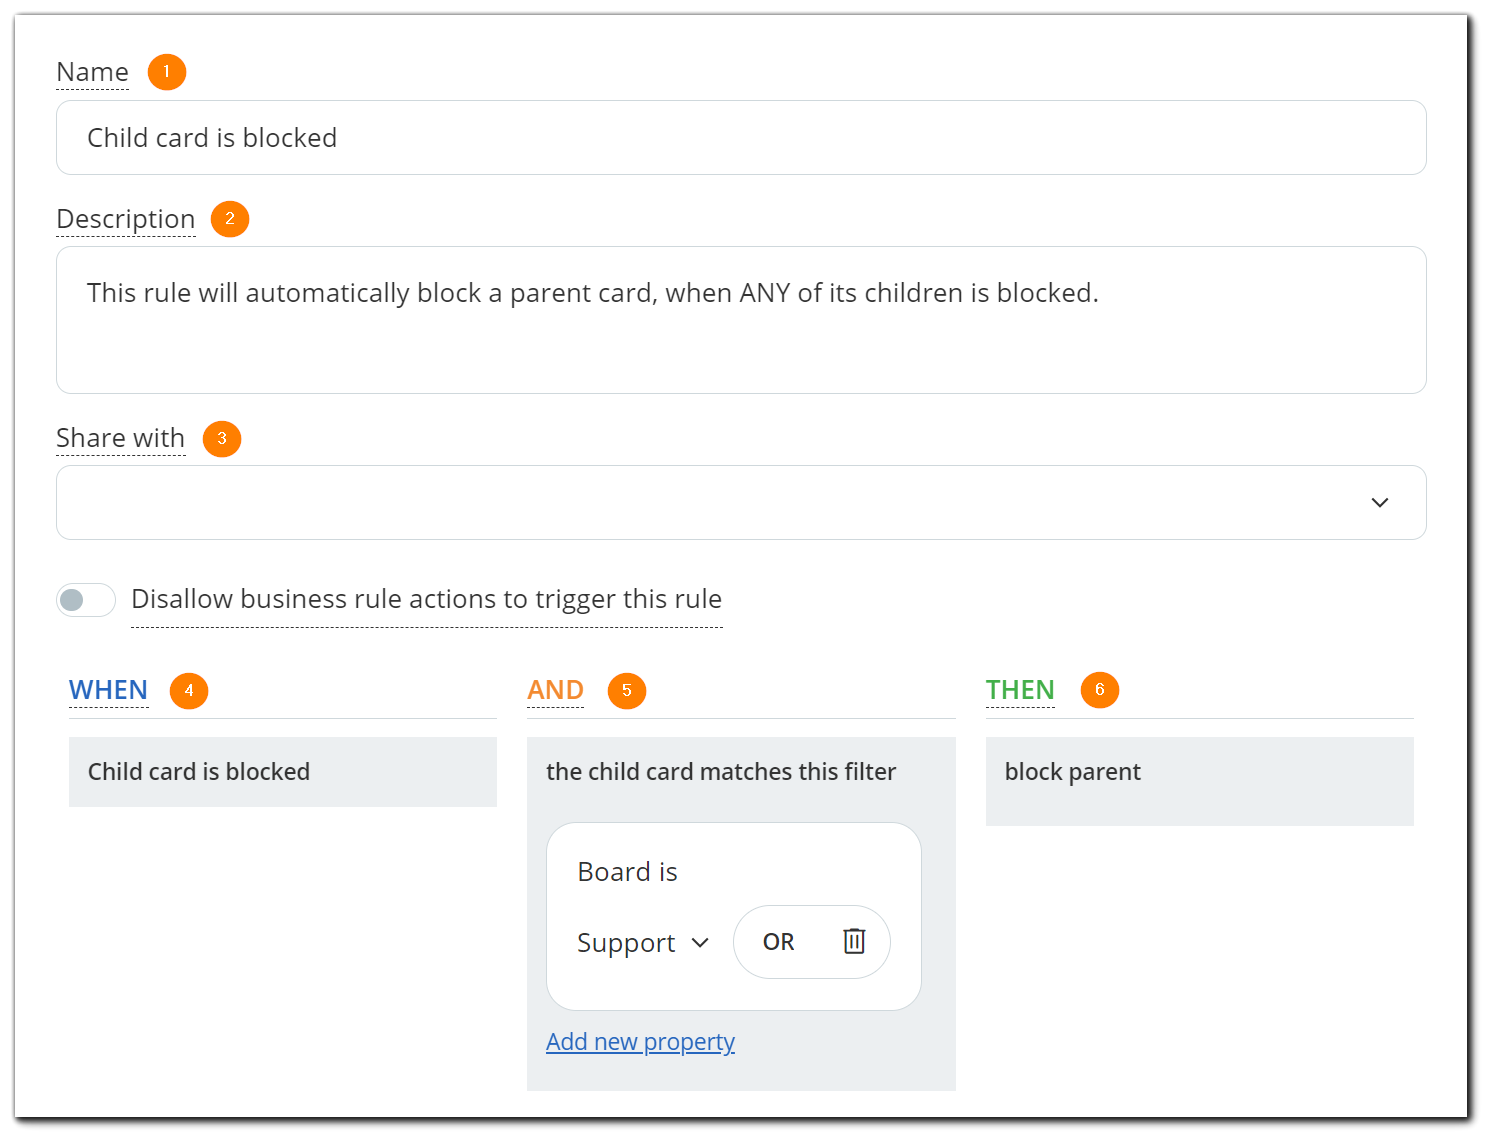Click inside the Name text field
This screenshot has width=1494, height=1144.
point(740,137)
